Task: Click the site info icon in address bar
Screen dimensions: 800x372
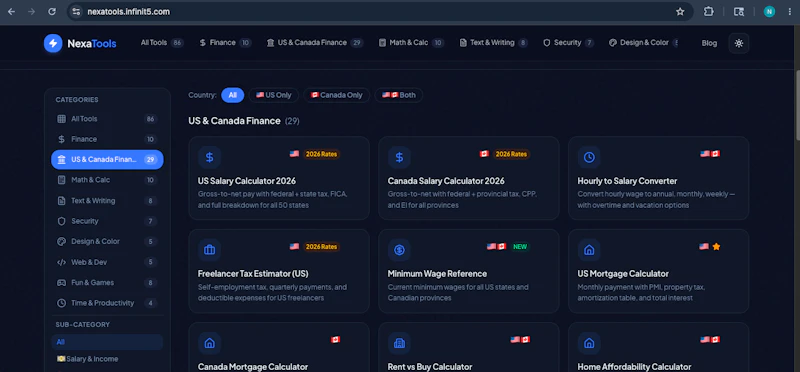Action: [x=76, y=12]
